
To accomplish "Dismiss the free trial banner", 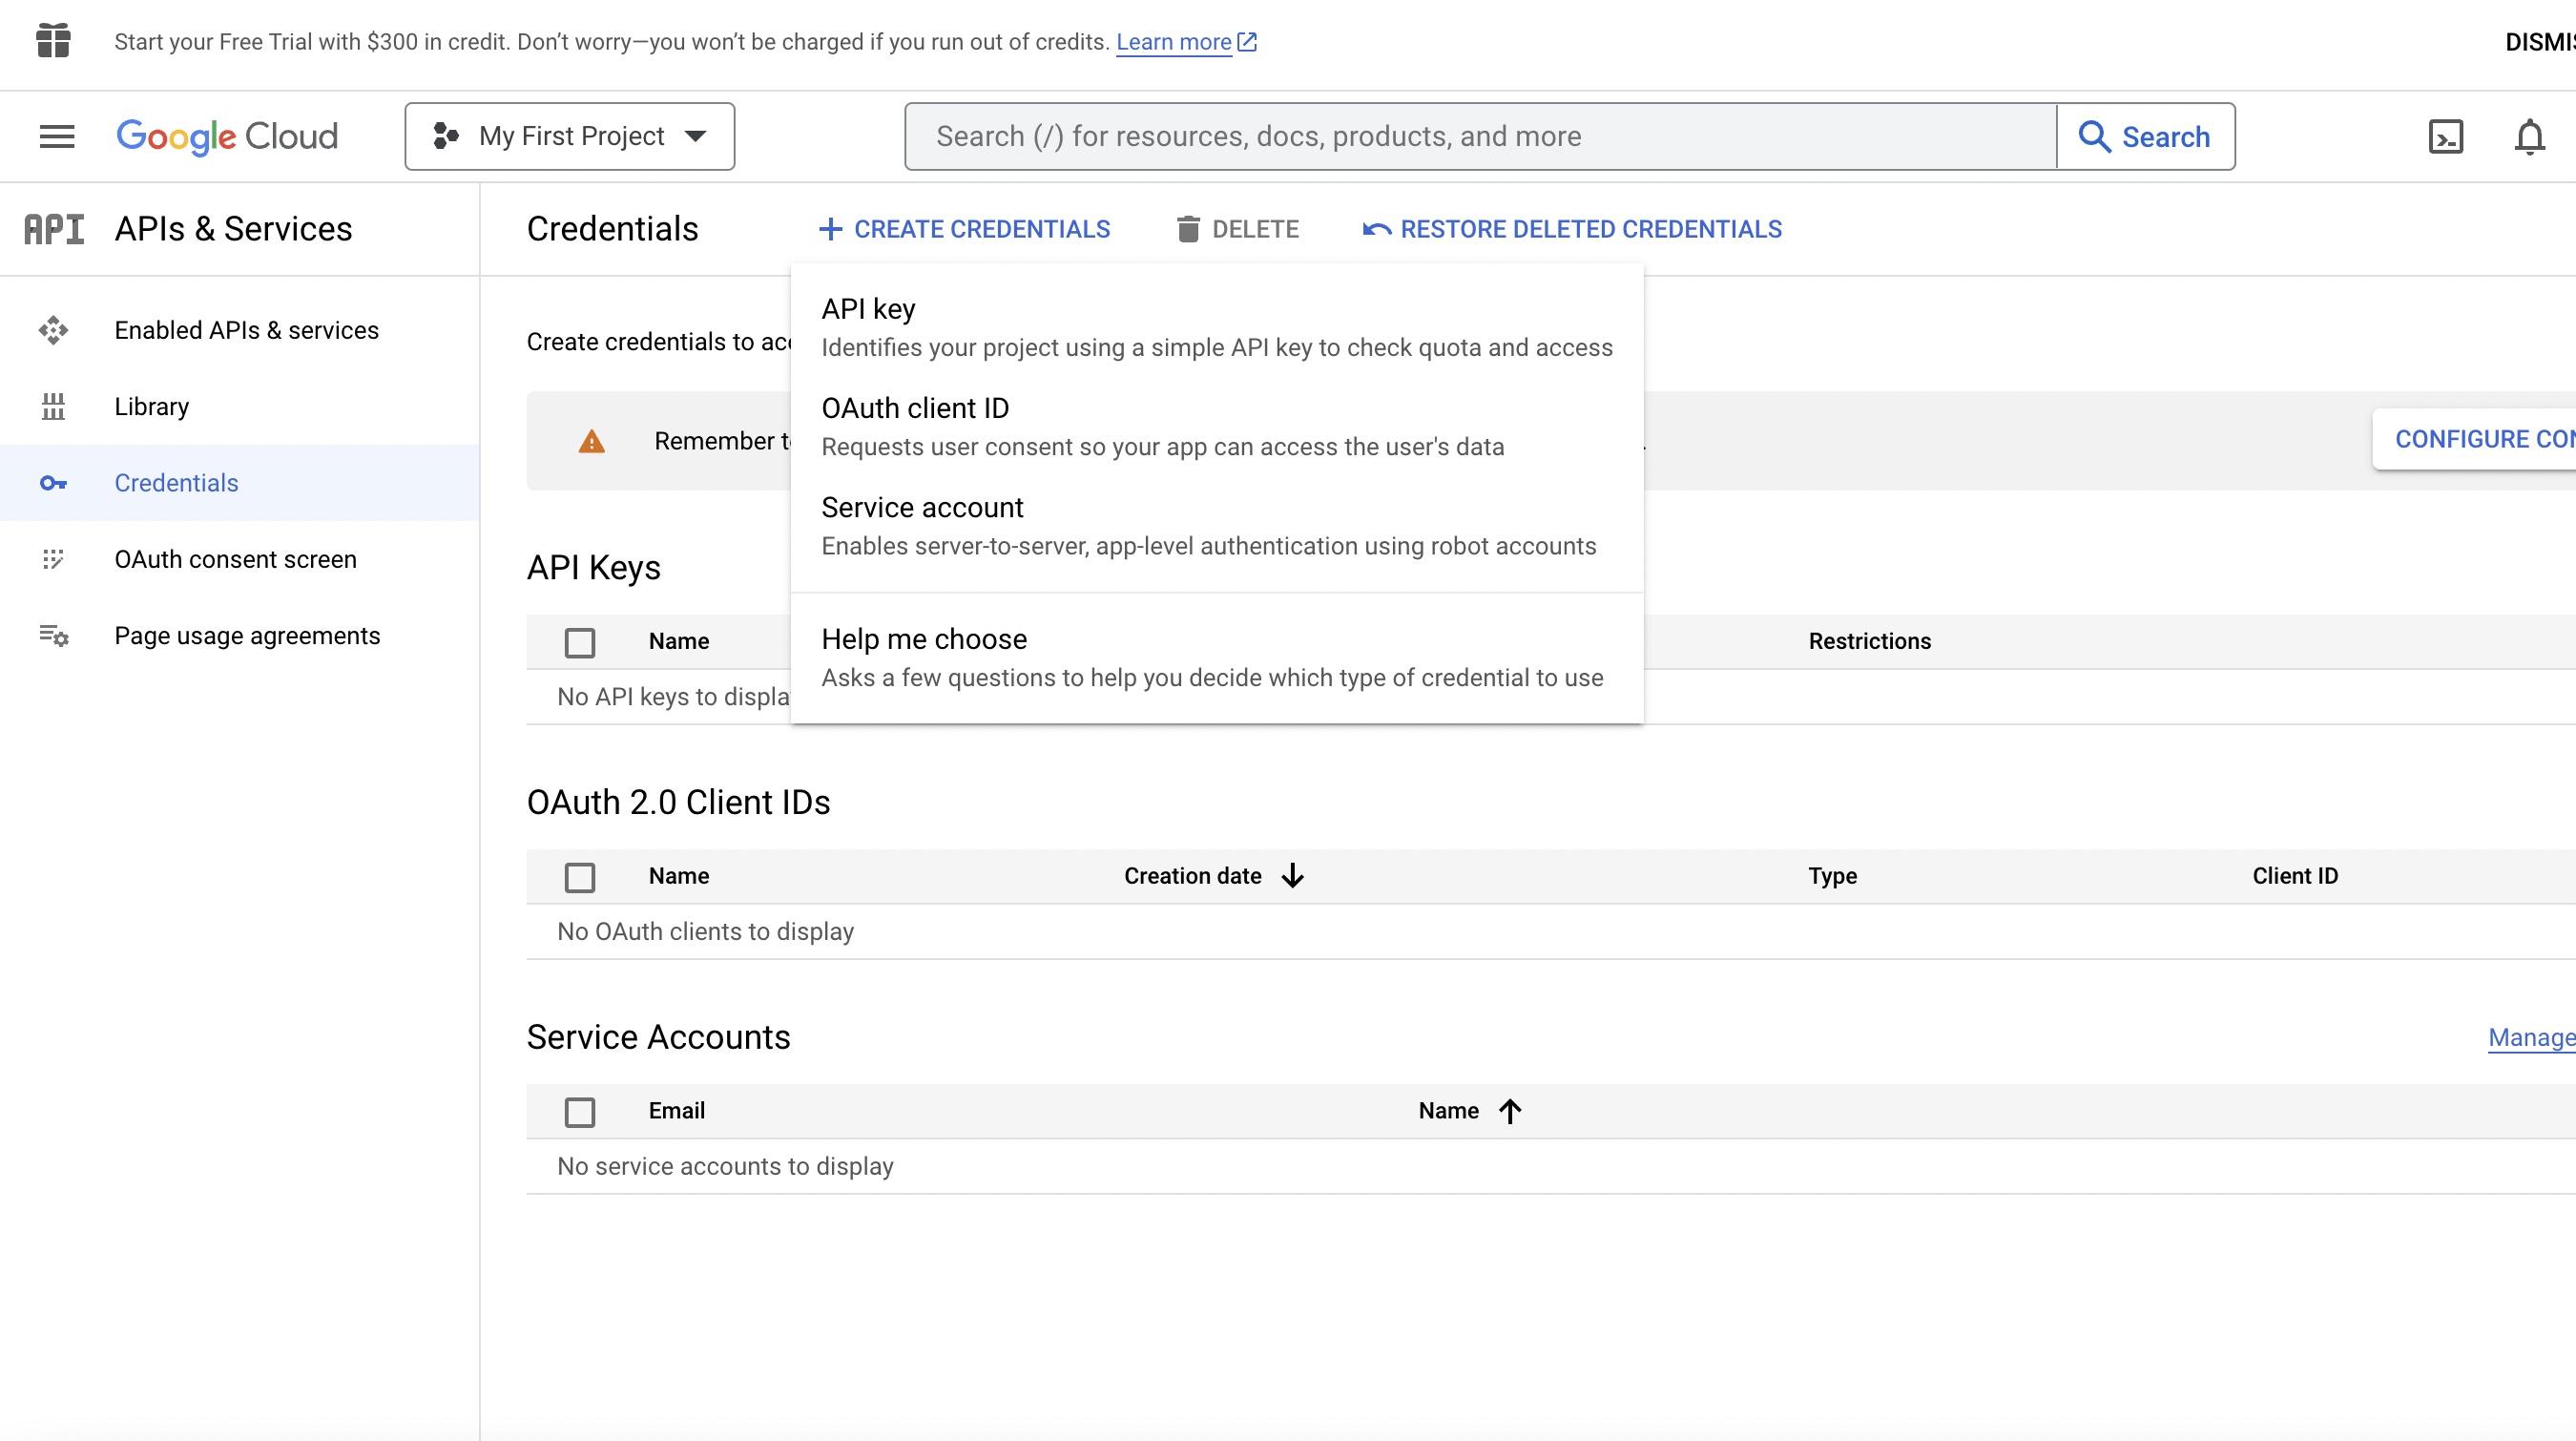I will click(2539, 41).
